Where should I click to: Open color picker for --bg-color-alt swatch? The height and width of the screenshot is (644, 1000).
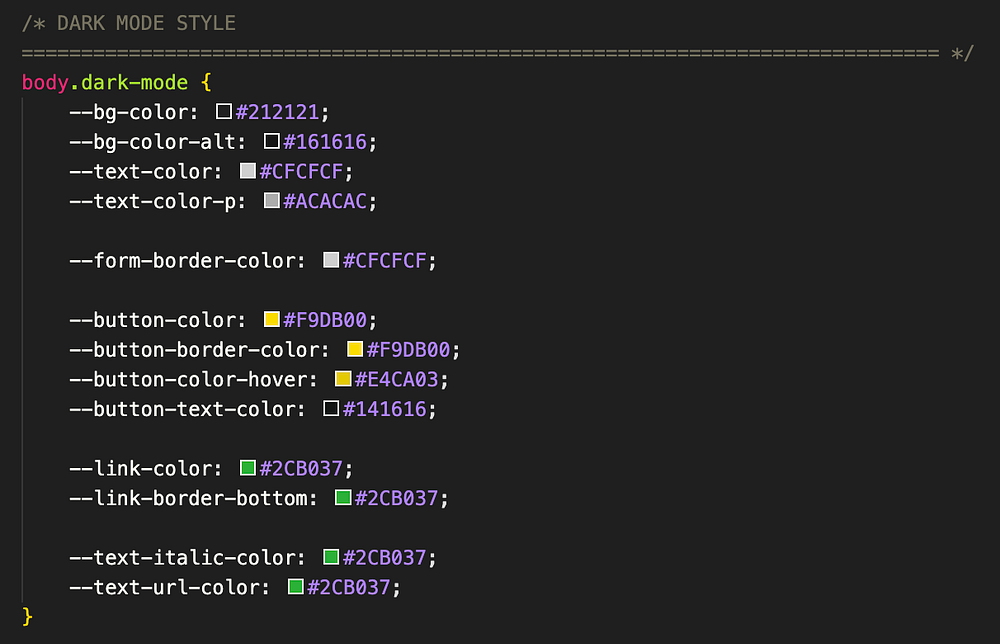point(272,142)
